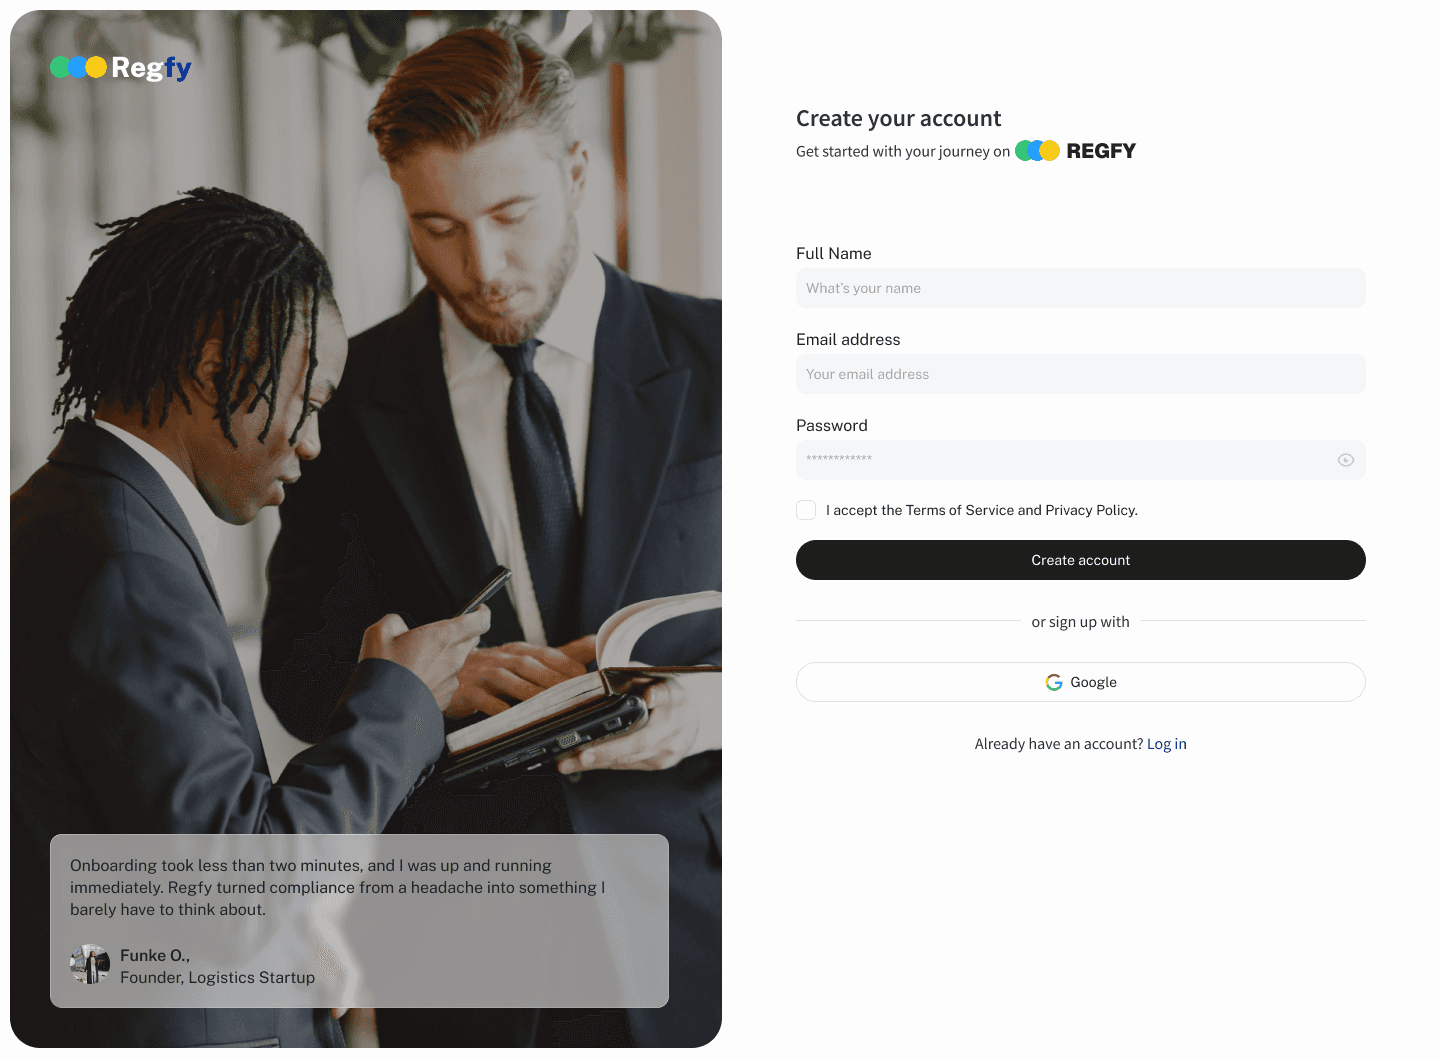This screenshot has height=1058, width=1440.
Task: Click the Full Name input field
Action: tap(1081, 288)
